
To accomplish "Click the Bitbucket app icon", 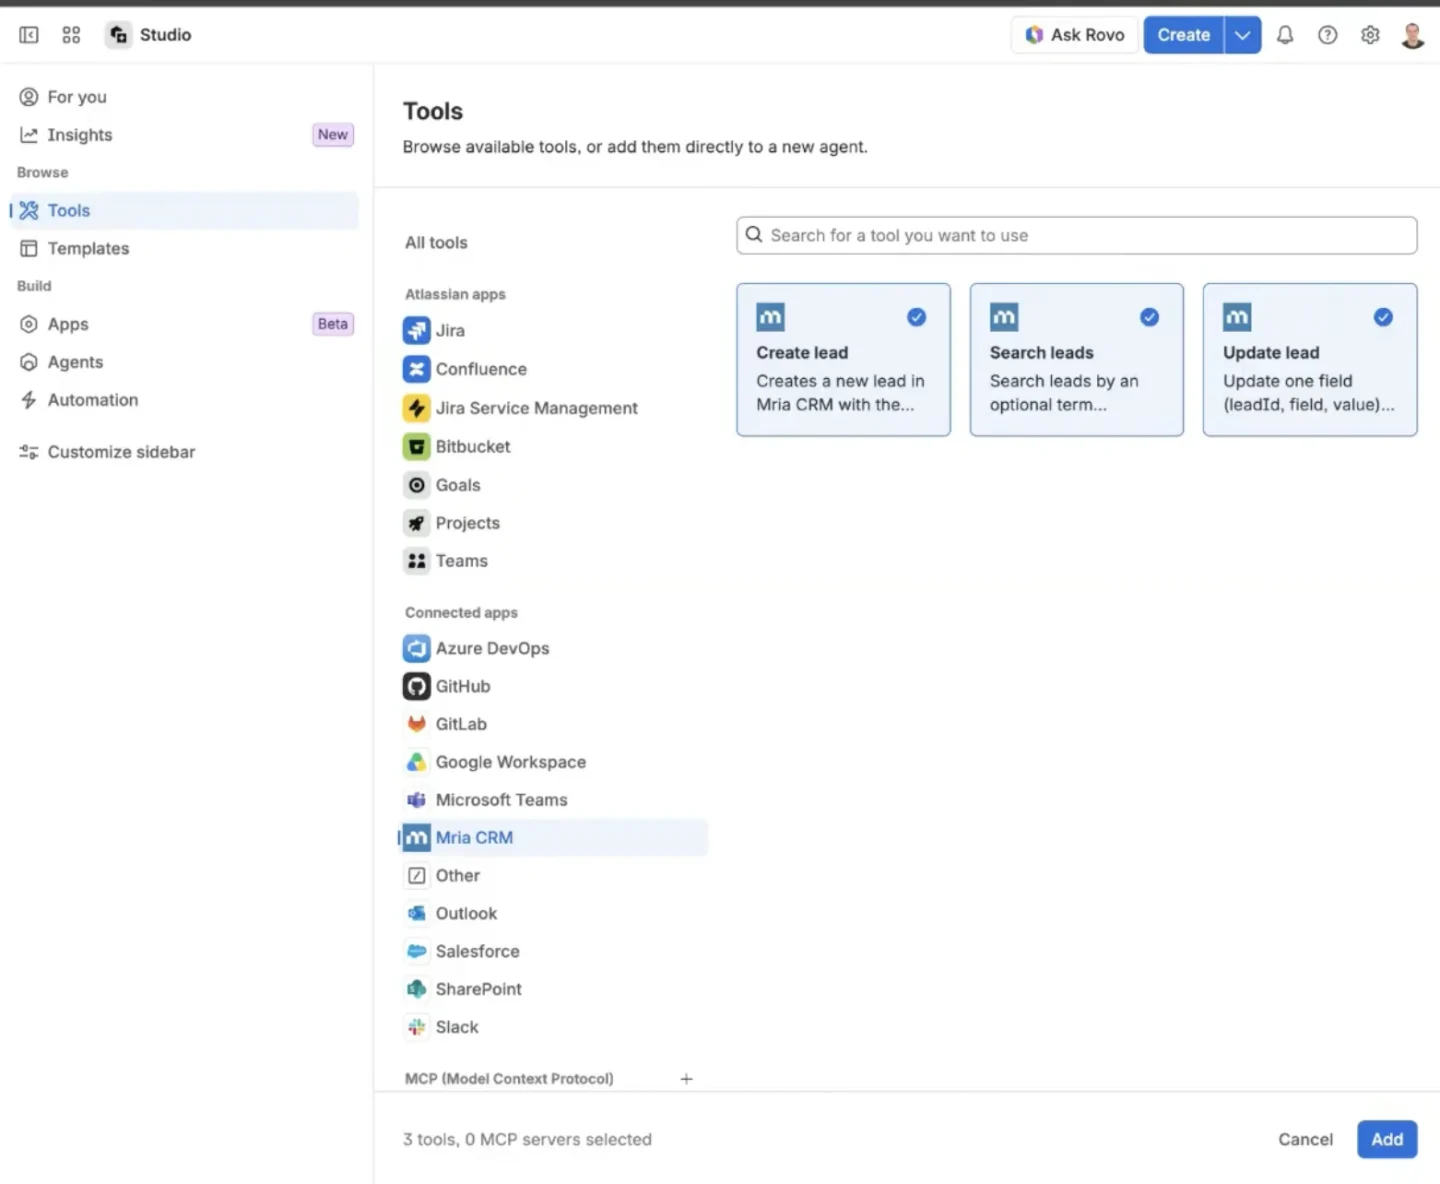I will (x=417, y=446).
